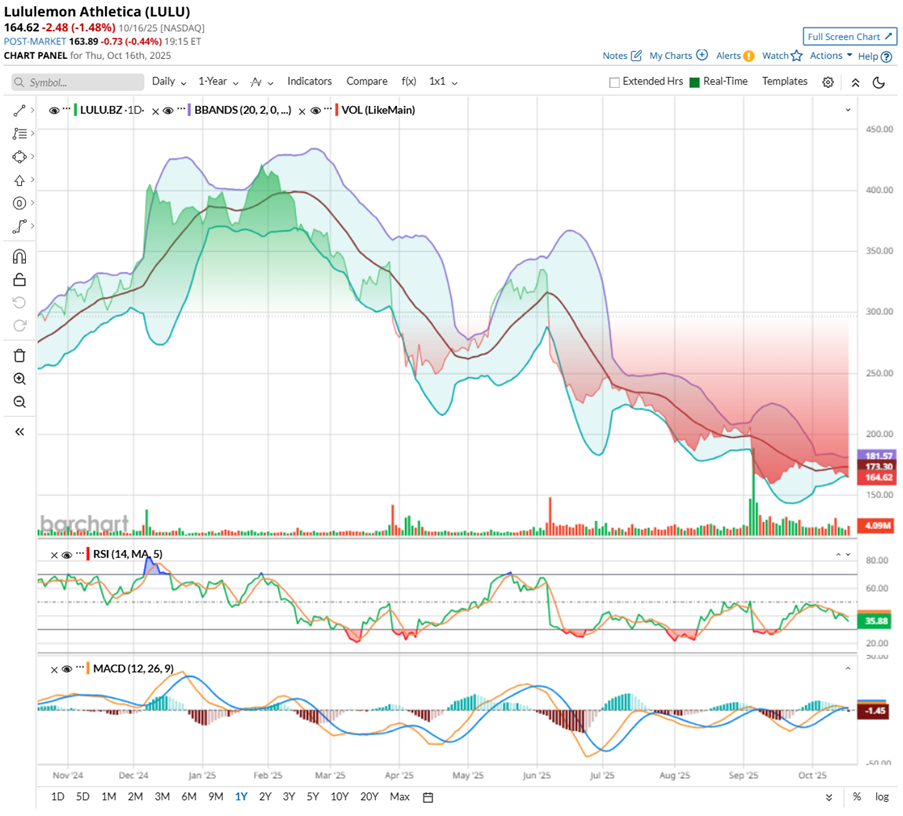Hide the LULU.BZ main series eye

pos(54,111)
